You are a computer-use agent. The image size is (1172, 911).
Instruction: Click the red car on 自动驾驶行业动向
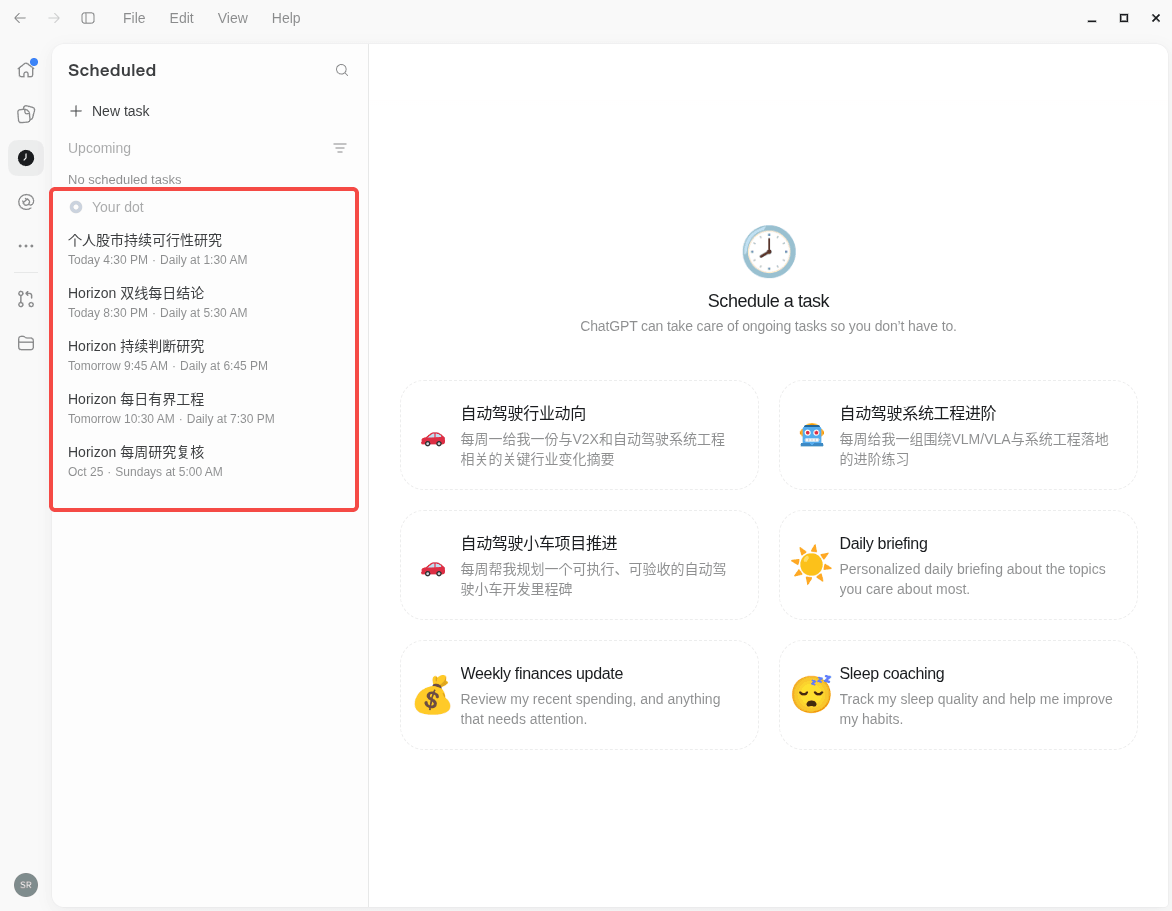pyautogui.click(x=433, y=437)
